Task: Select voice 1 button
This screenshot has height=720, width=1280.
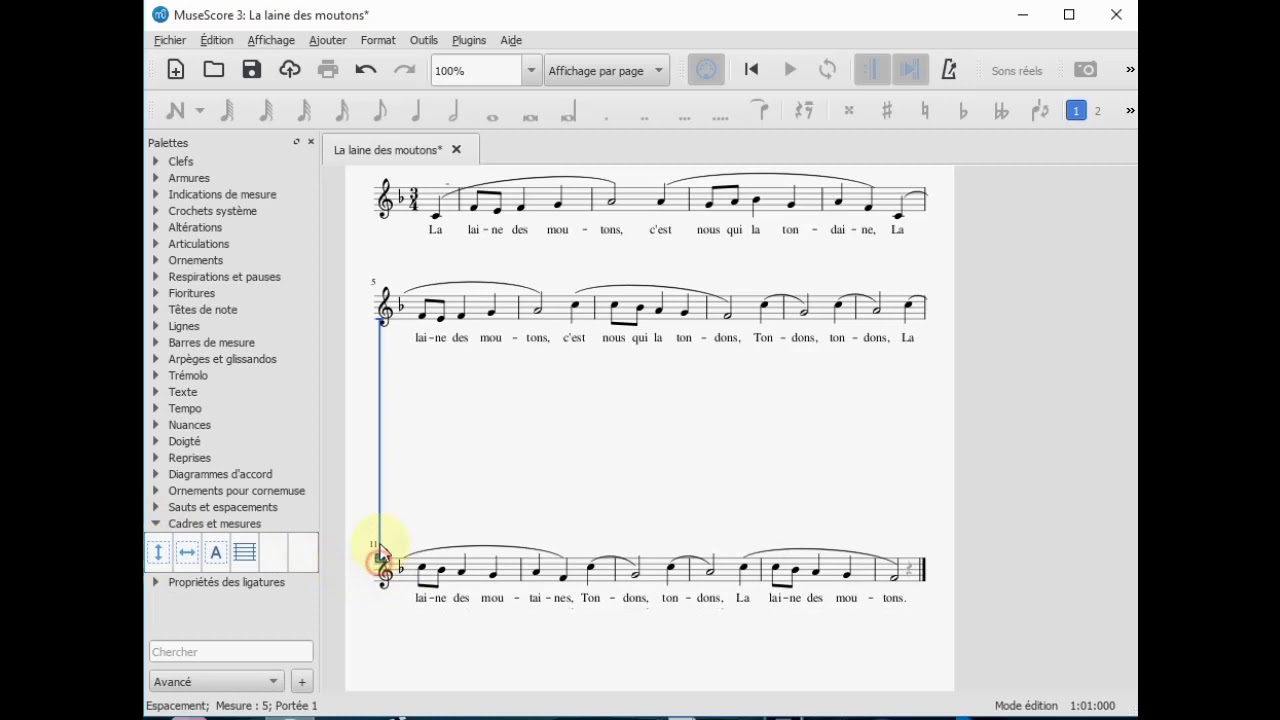Action: (1076, 111)
